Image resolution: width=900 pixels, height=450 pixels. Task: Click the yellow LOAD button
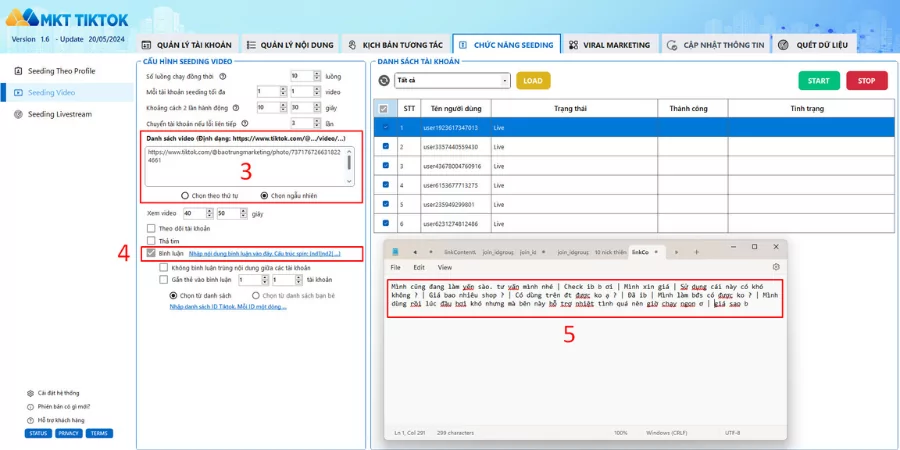533,81
